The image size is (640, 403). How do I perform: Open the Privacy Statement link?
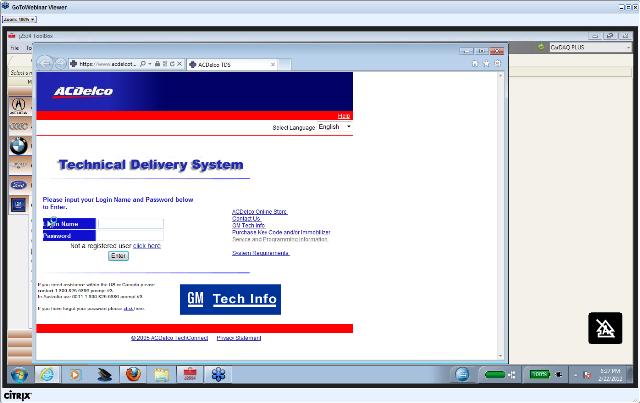click(239, 338)
